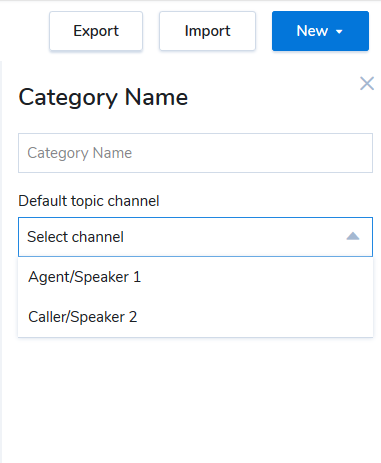The width and height of the screenshot is (381, 463).
Task: Click the Default topic channel label
Action: 89,201
